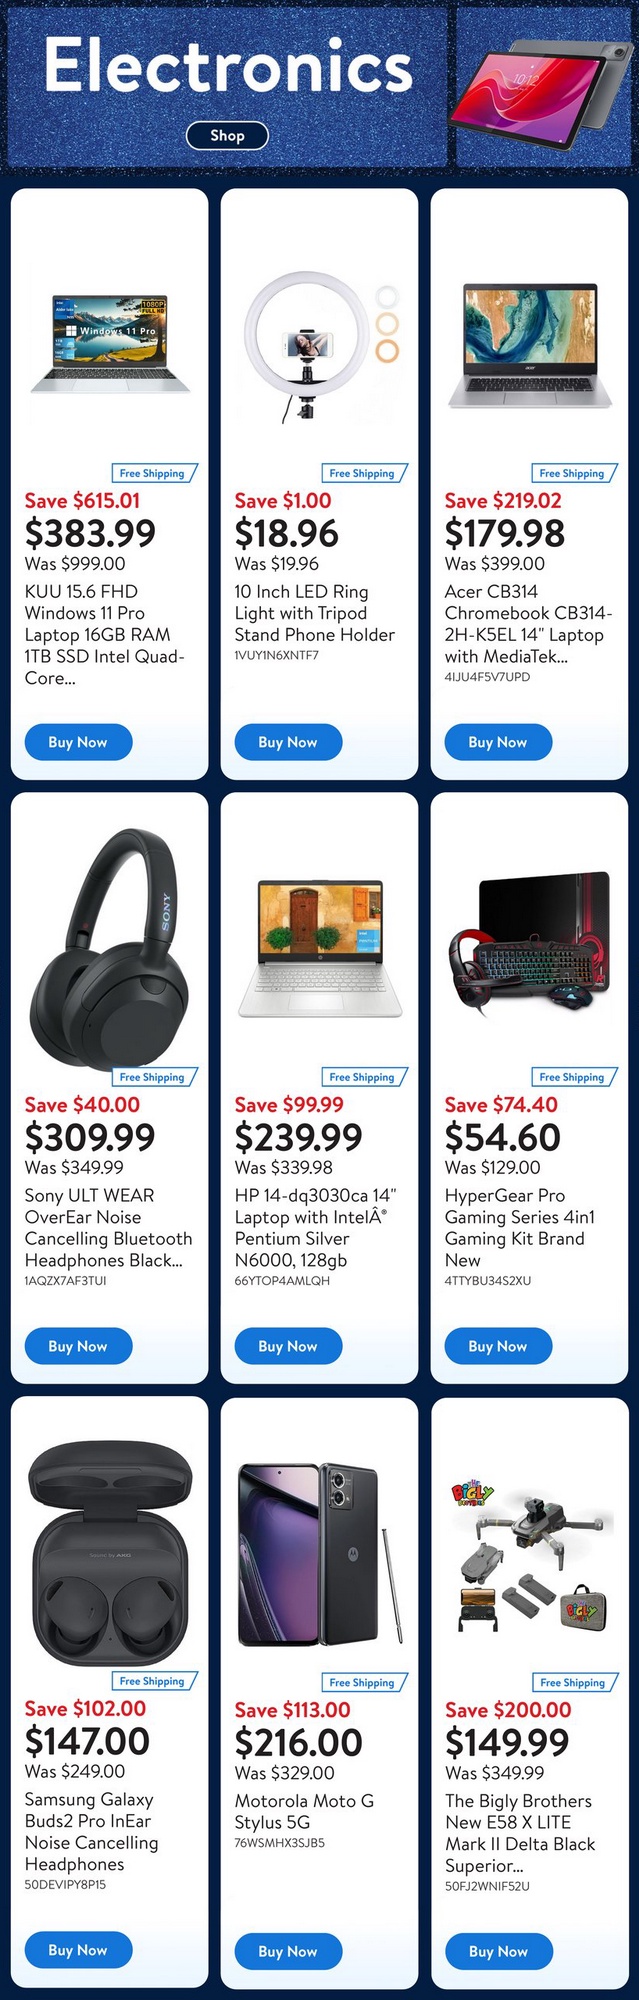Buy the KUU 15.6 FHD laptop now
Viewport: 639px width, 2000px height.
tap(78, 742)
